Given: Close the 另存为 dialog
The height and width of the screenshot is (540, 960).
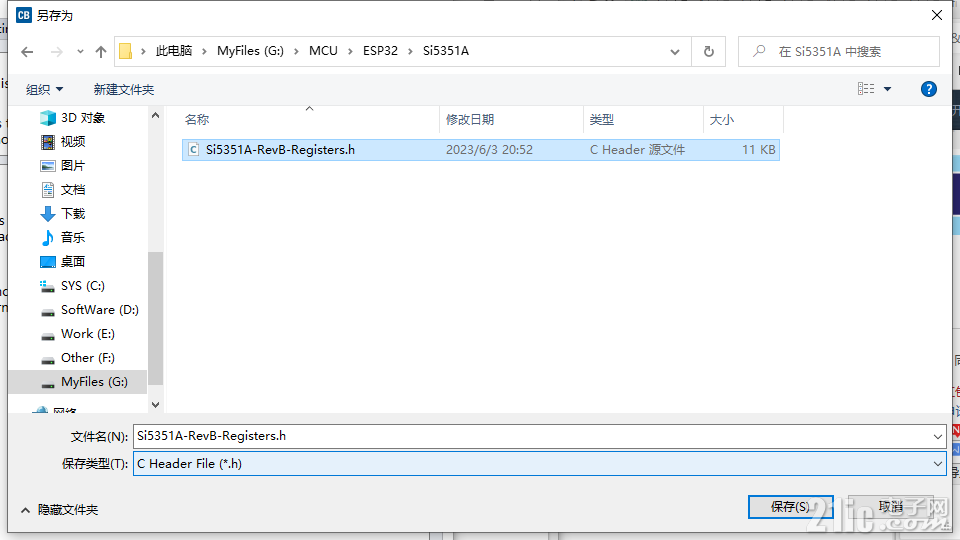Looking at the screenshot, I should point(937,15).
